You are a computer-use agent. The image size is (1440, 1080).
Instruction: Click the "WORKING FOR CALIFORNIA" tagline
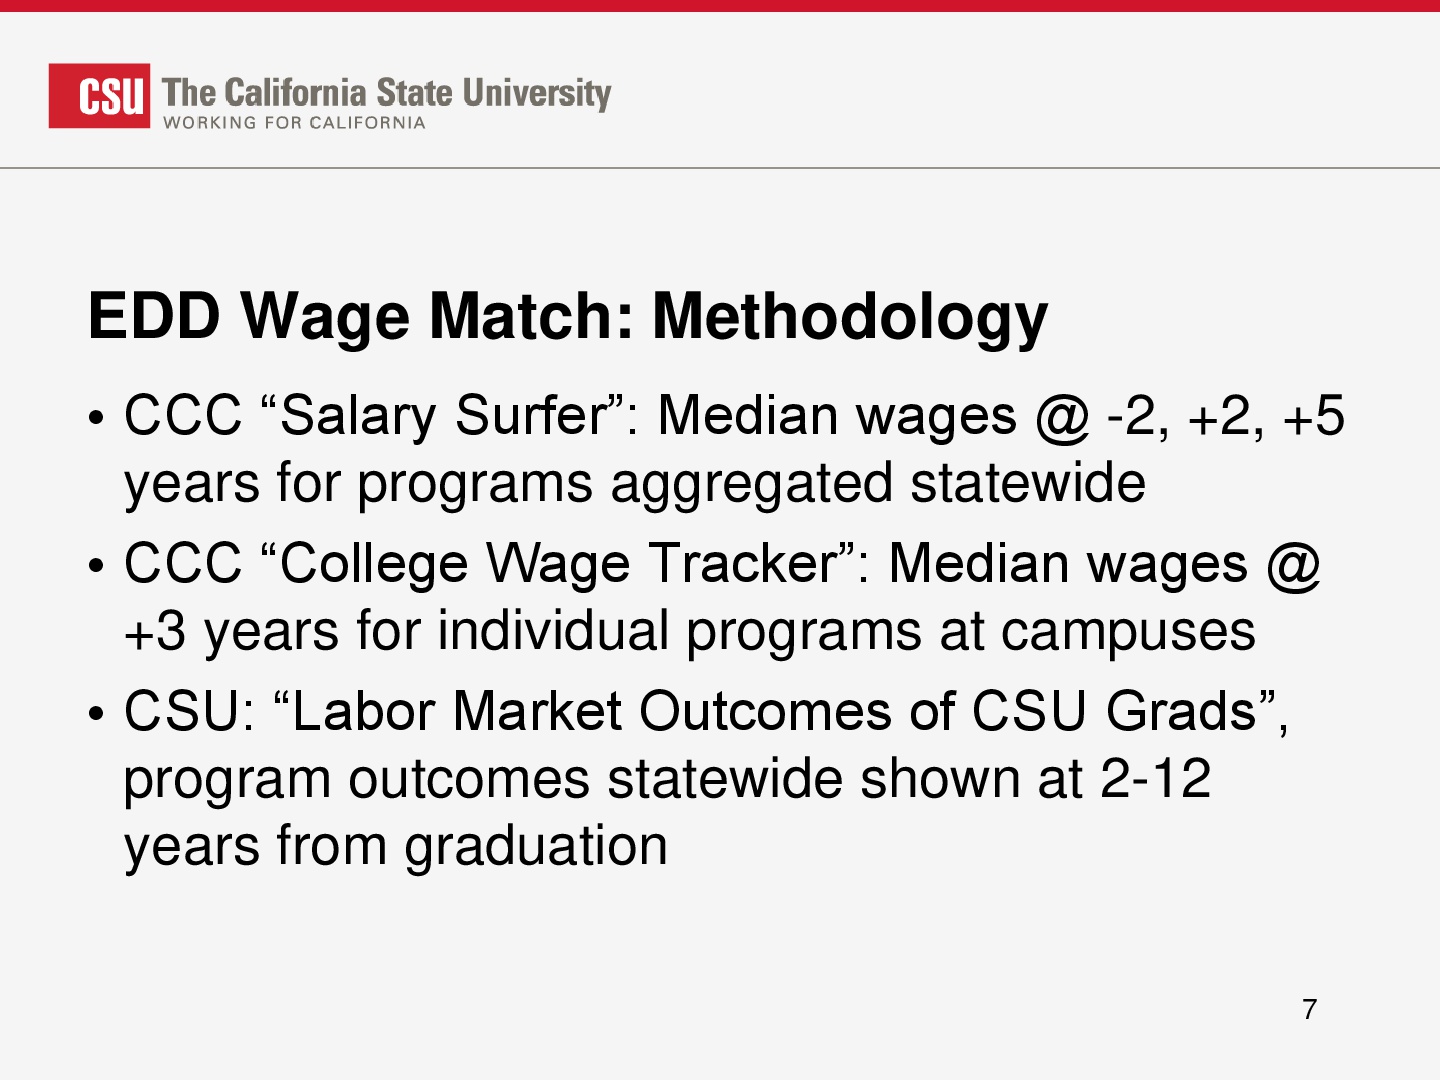click(x=295, y=123)
